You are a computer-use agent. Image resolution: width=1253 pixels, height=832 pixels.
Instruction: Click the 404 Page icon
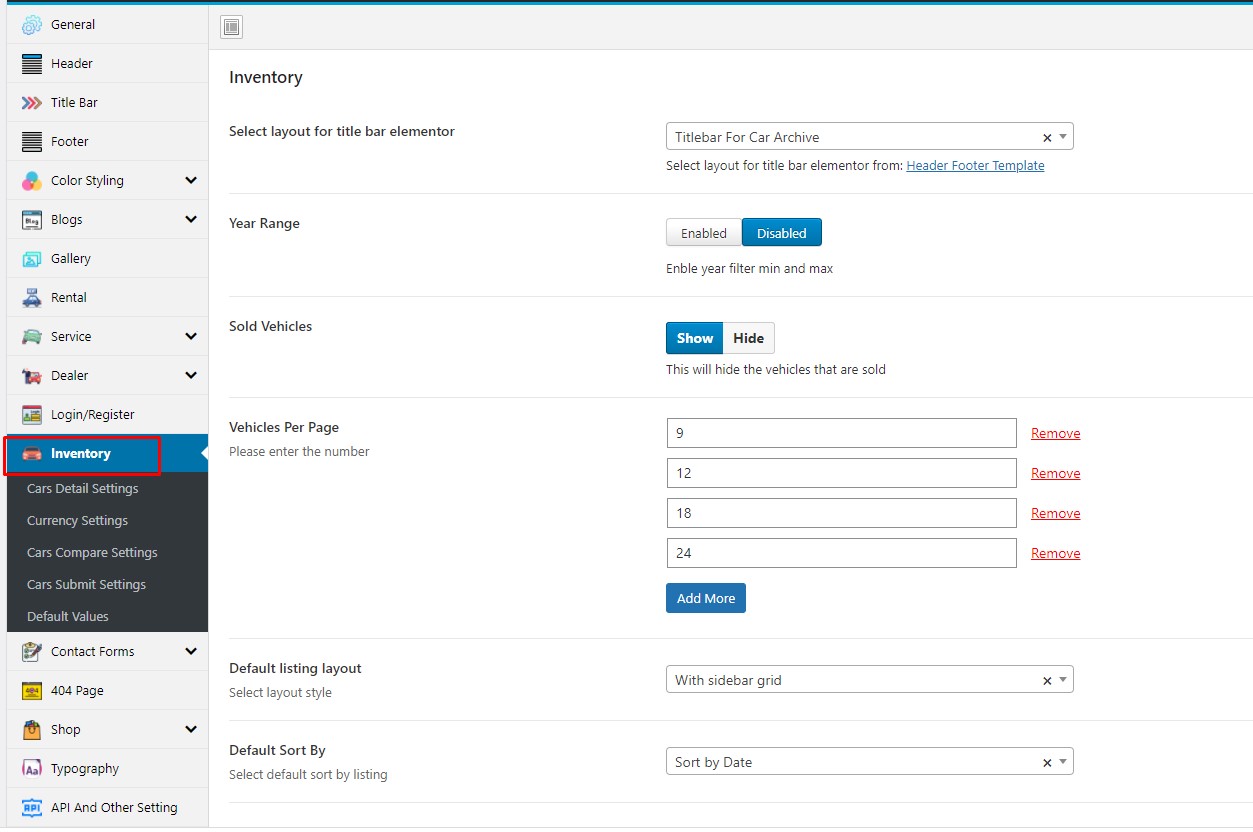pos(32,691)
